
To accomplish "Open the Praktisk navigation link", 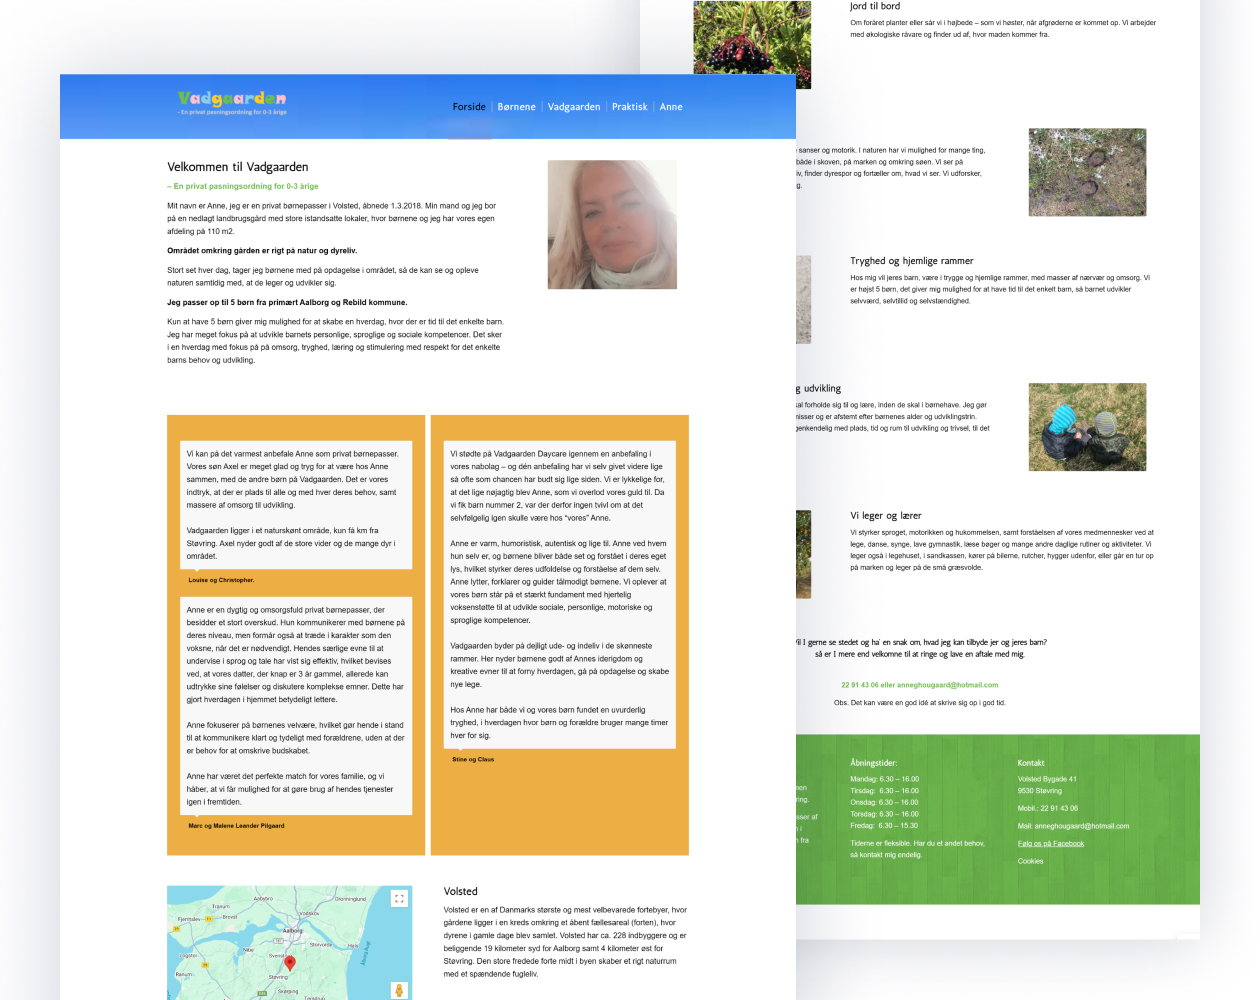I will tap(629, 107).
